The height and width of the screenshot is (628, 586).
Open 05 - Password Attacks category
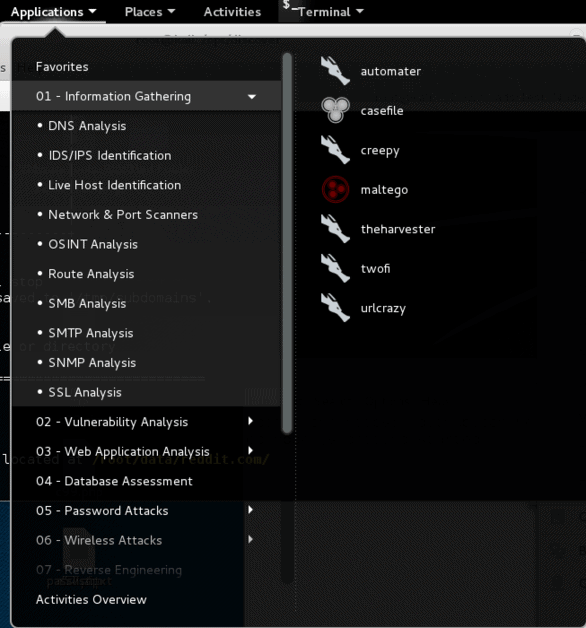coord(147,510)
